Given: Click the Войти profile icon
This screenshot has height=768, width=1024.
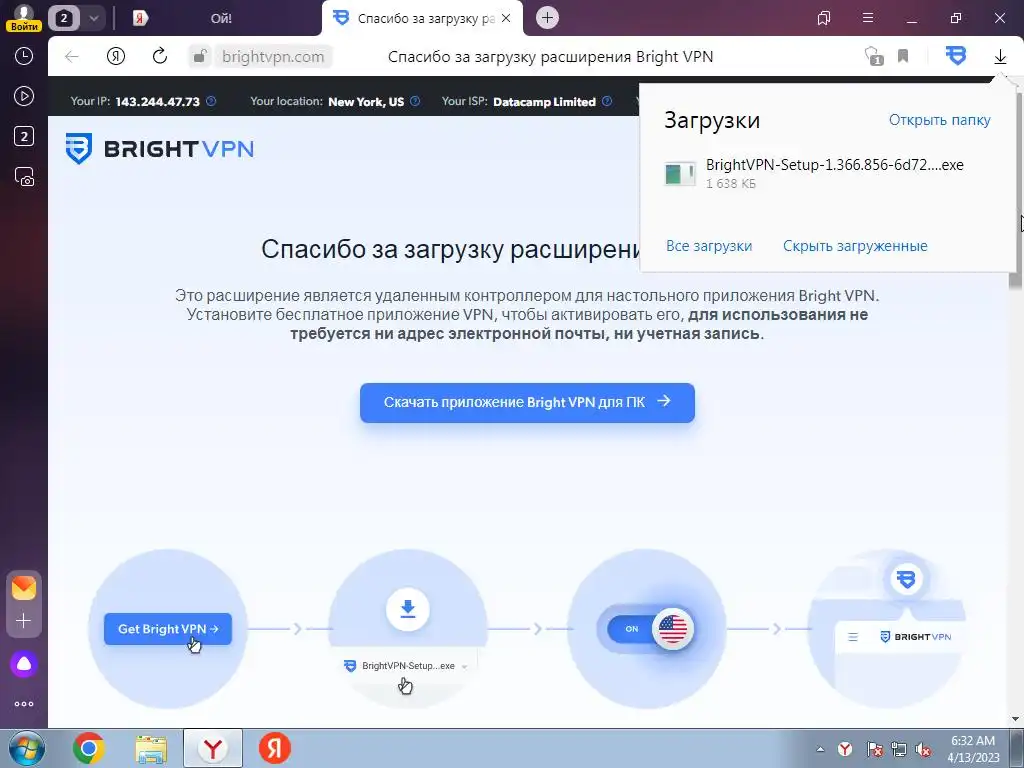Looking at the screenshot, I should tap(24, 17).
